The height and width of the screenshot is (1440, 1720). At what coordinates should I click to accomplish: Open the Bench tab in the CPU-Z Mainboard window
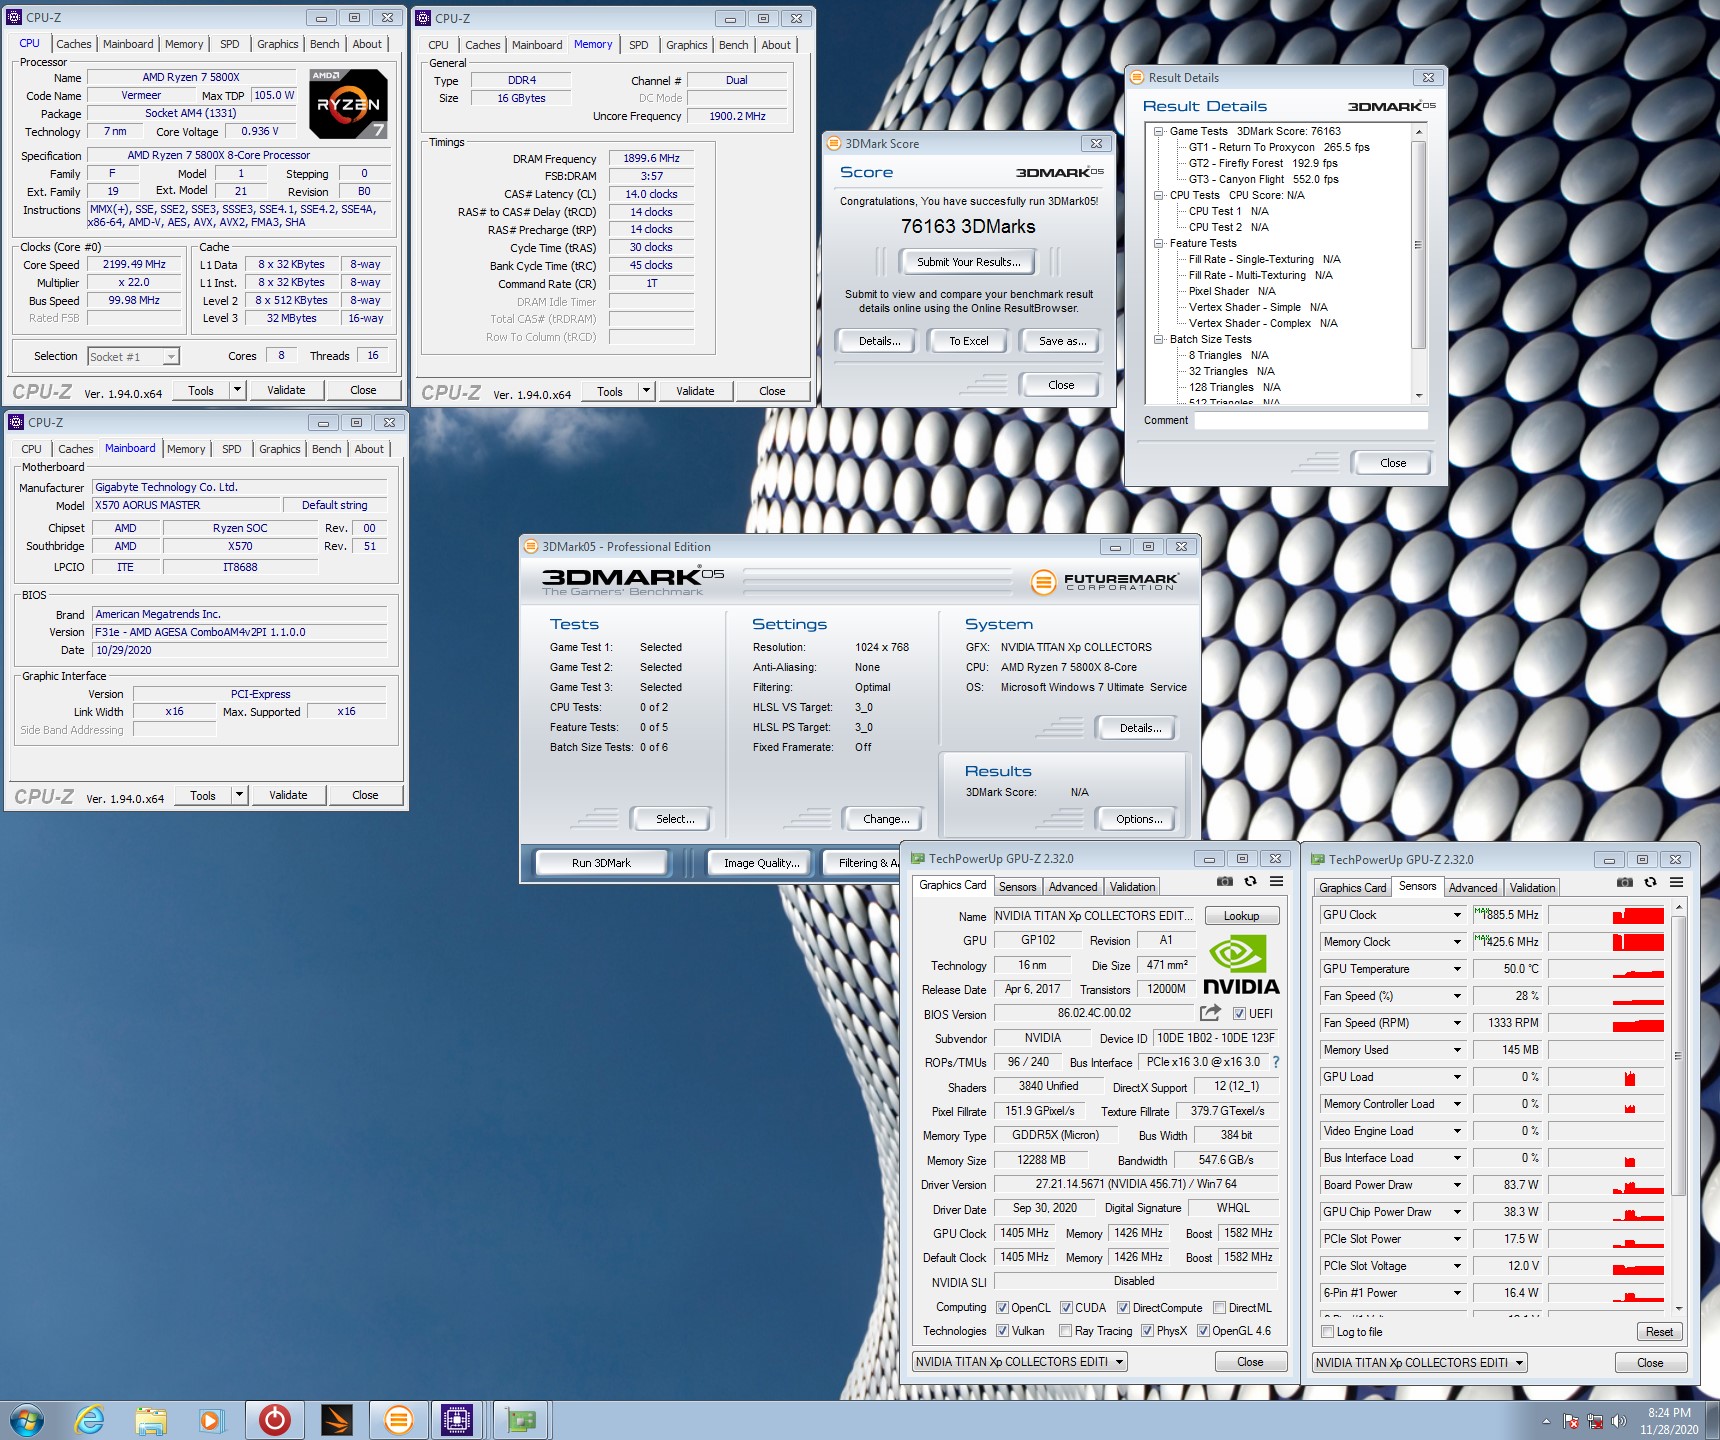[x=327, y=449]
